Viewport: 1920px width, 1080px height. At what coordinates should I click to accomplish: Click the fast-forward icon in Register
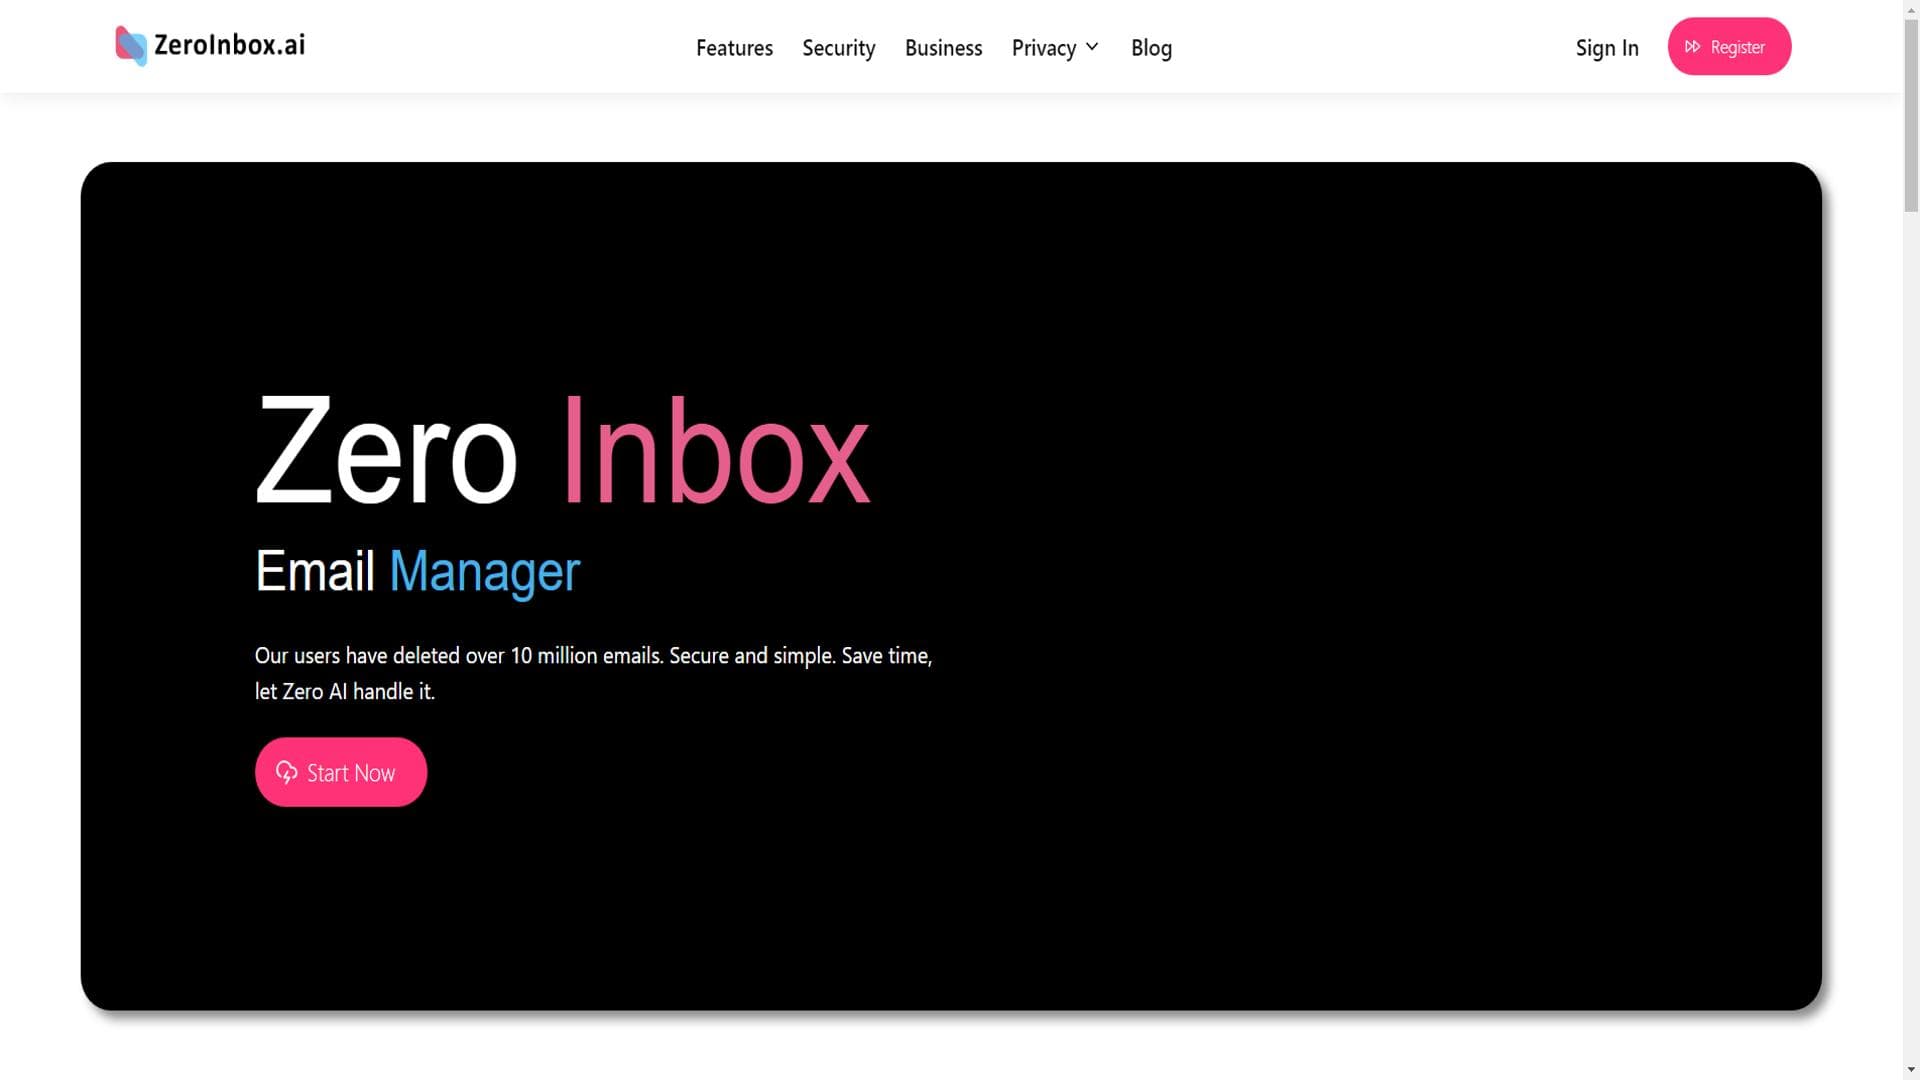[1692, 47]
